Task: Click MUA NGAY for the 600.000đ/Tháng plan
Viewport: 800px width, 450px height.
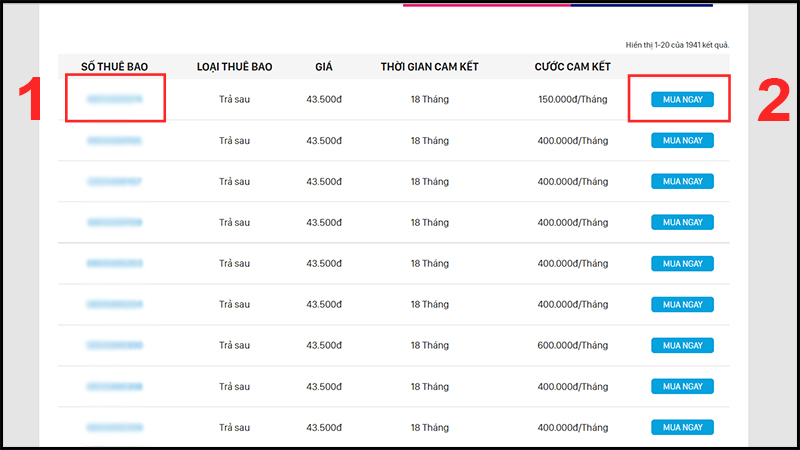Action: [x=682, y=345]
